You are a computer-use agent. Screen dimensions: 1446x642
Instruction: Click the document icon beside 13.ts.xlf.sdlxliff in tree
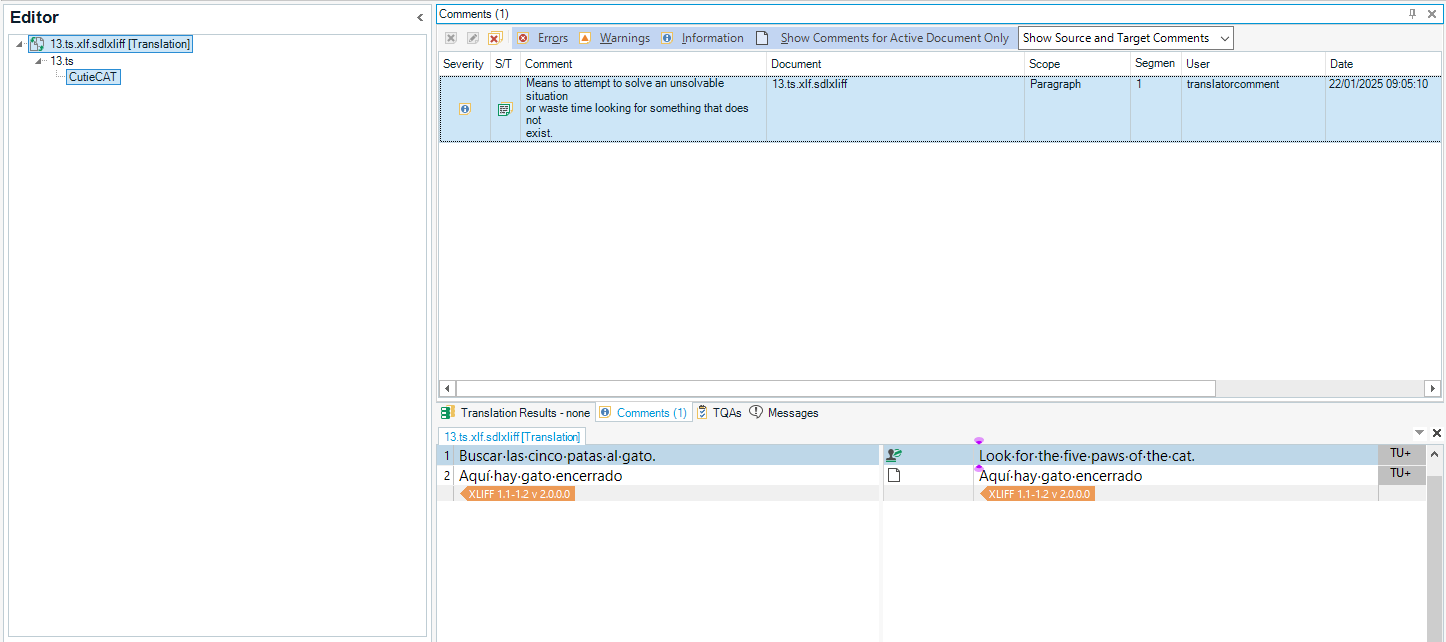(x=37, y=44)
